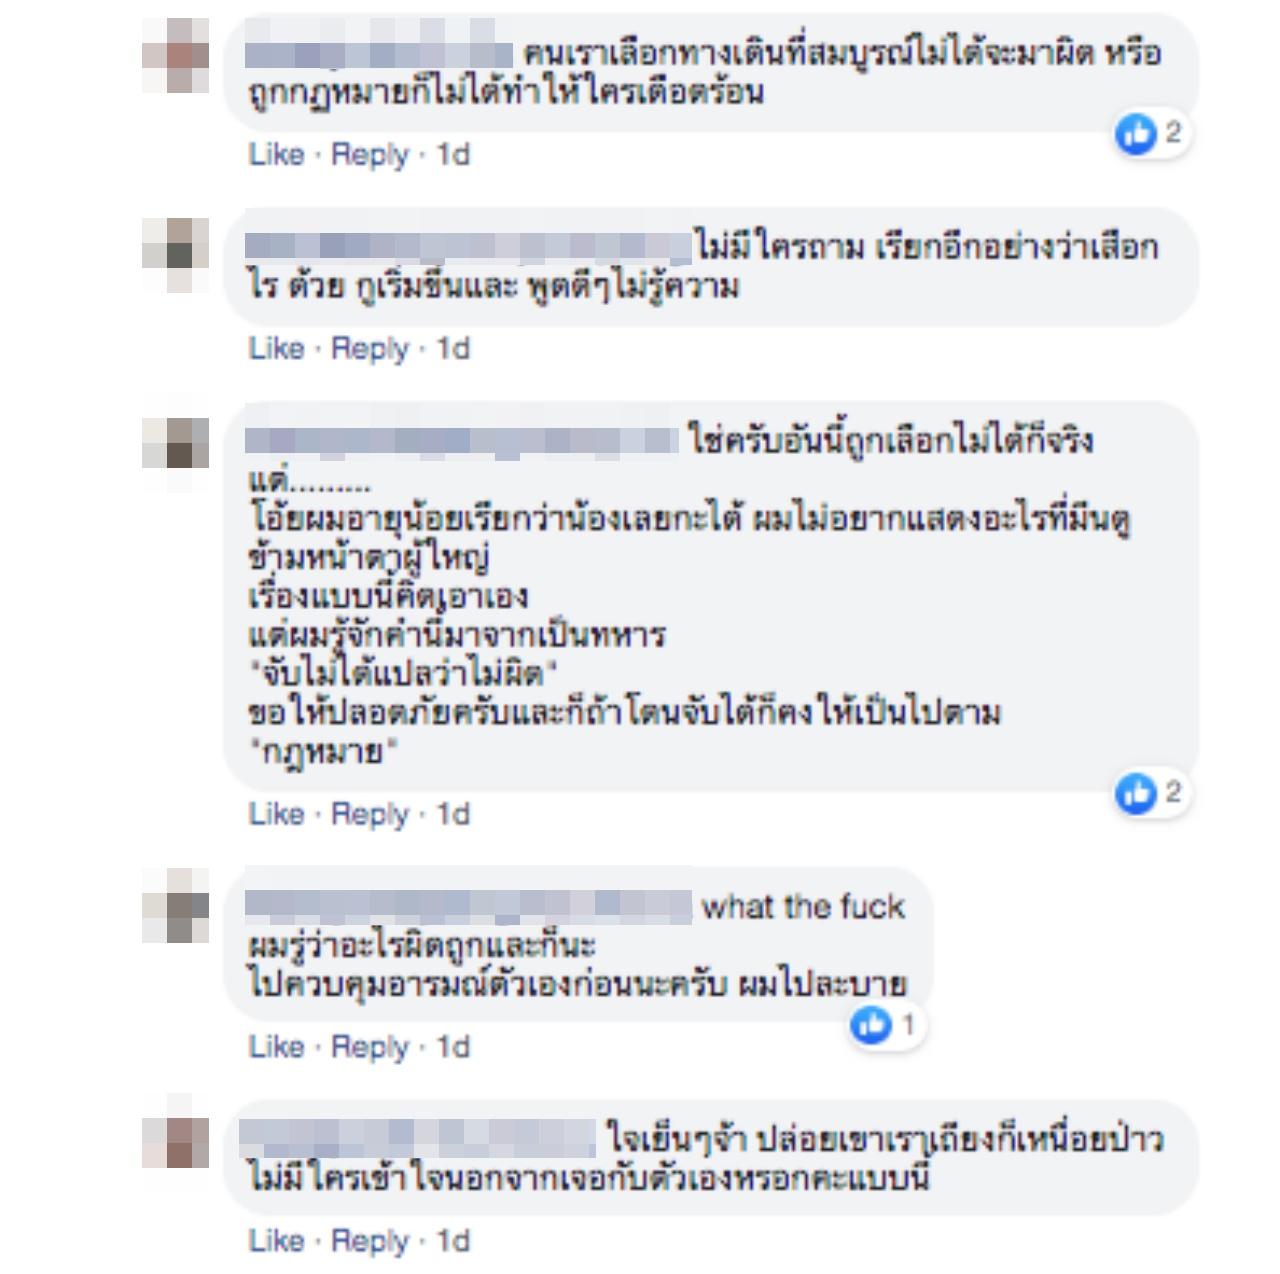This screenshot has height=1274, width=1280.
Task: Click the like reaction icon on first comment
Action: tap(1136, 134)
